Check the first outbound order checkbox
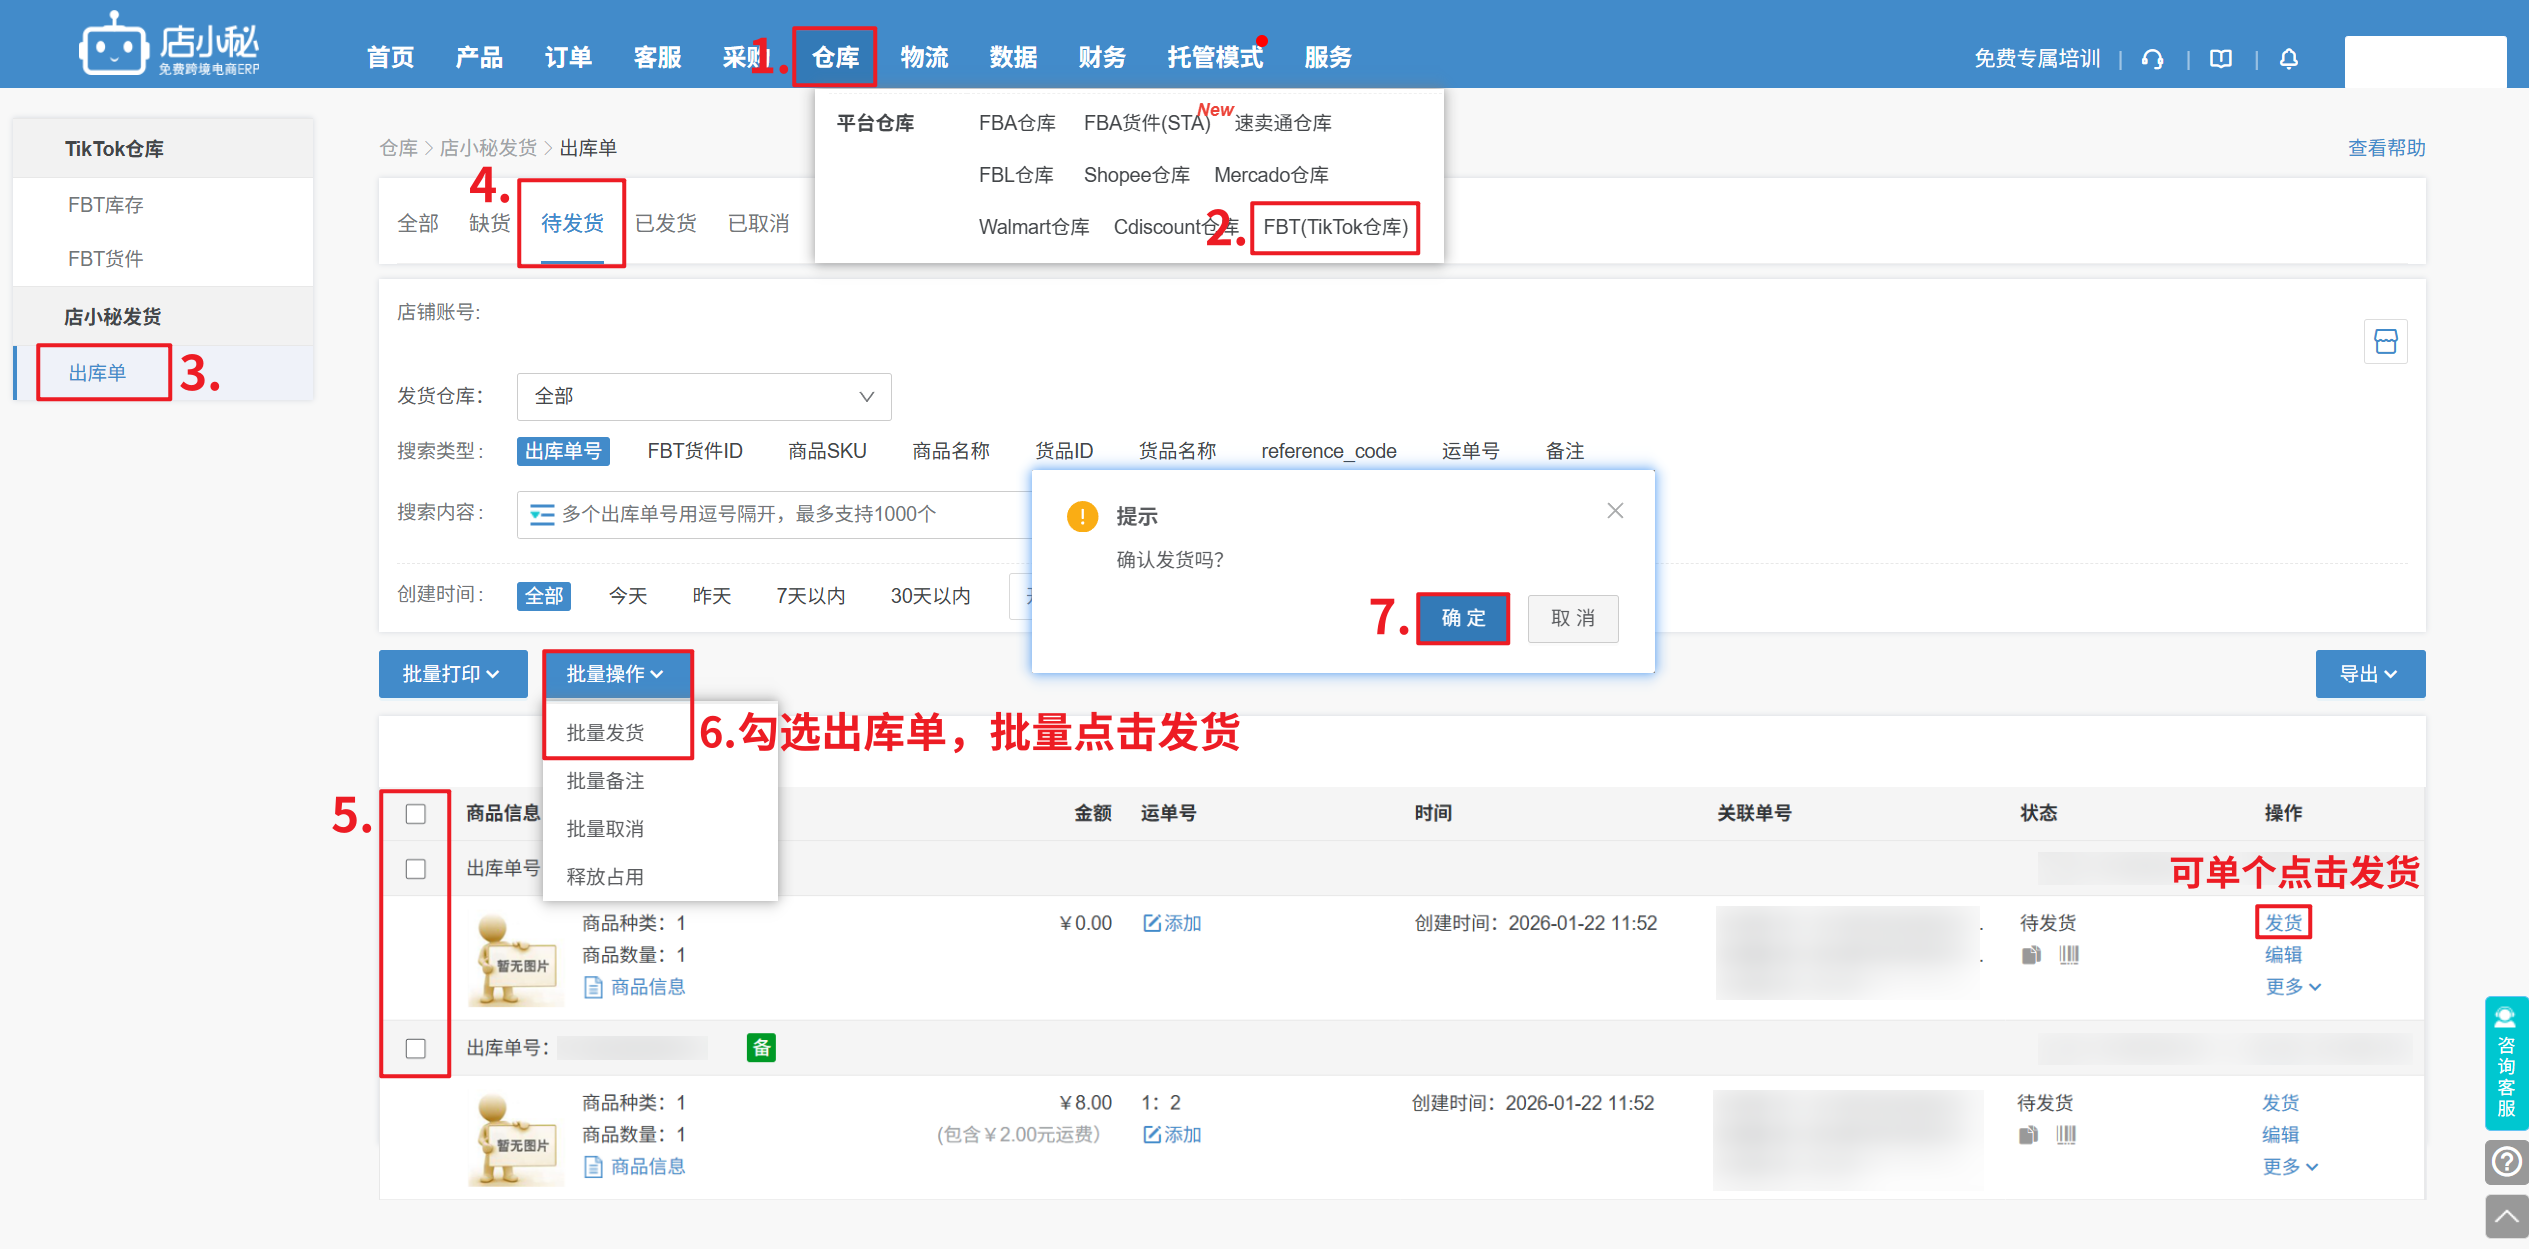Screen dimensions: 2529x1249 tap(416, 869)
